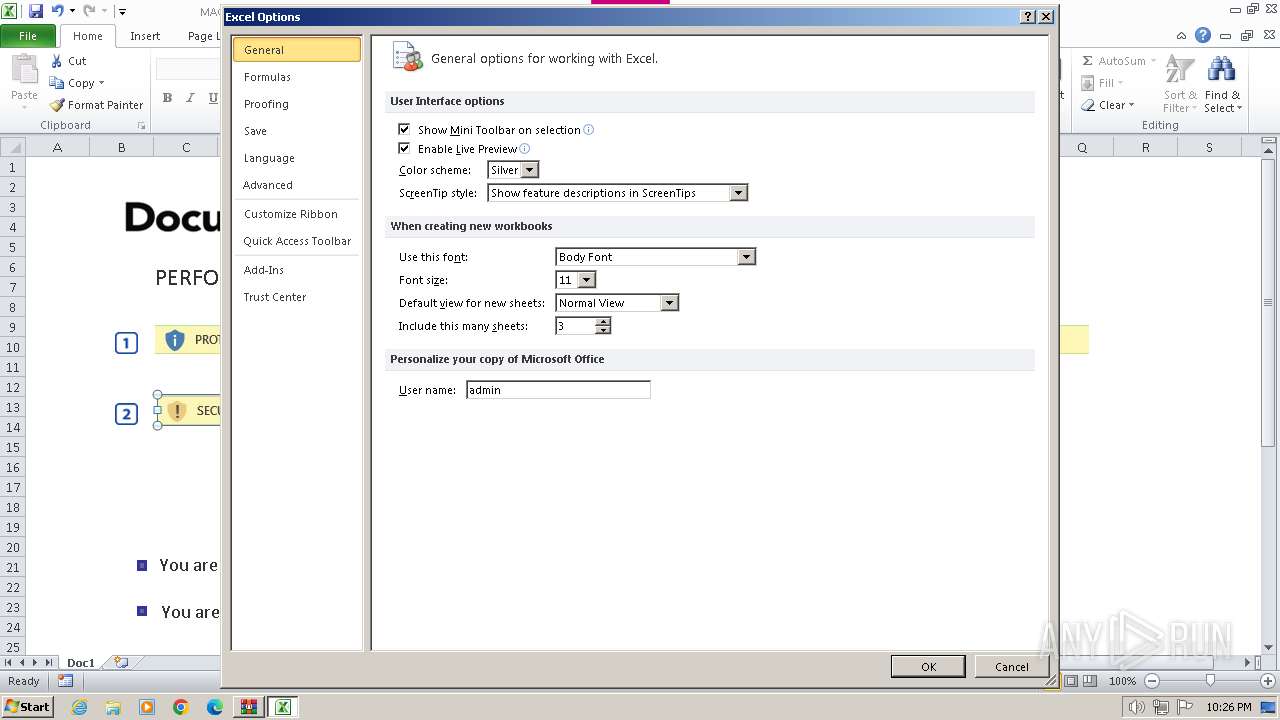This screenshot has width=1280, height=720.
Task: Click the Sort & Filter icon
Action: 1180,69
